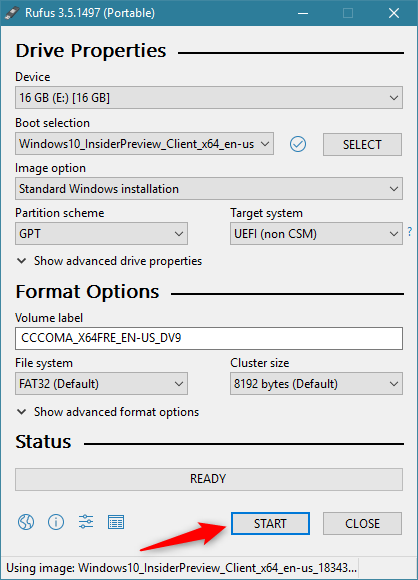Click the Boot selection label
418x580 pixels.
(x=53, y=123)
